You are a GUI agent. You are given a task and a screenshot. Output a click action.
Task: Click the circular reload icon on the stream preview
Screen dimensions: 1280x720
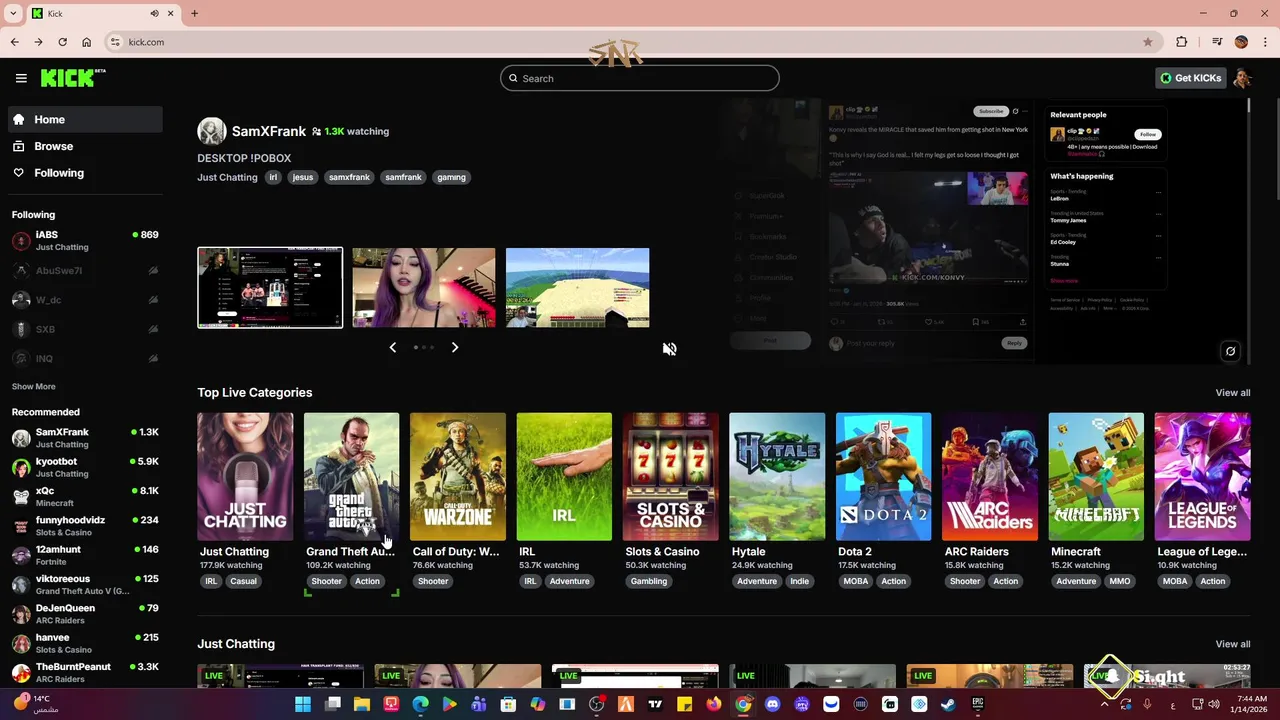1231,351
